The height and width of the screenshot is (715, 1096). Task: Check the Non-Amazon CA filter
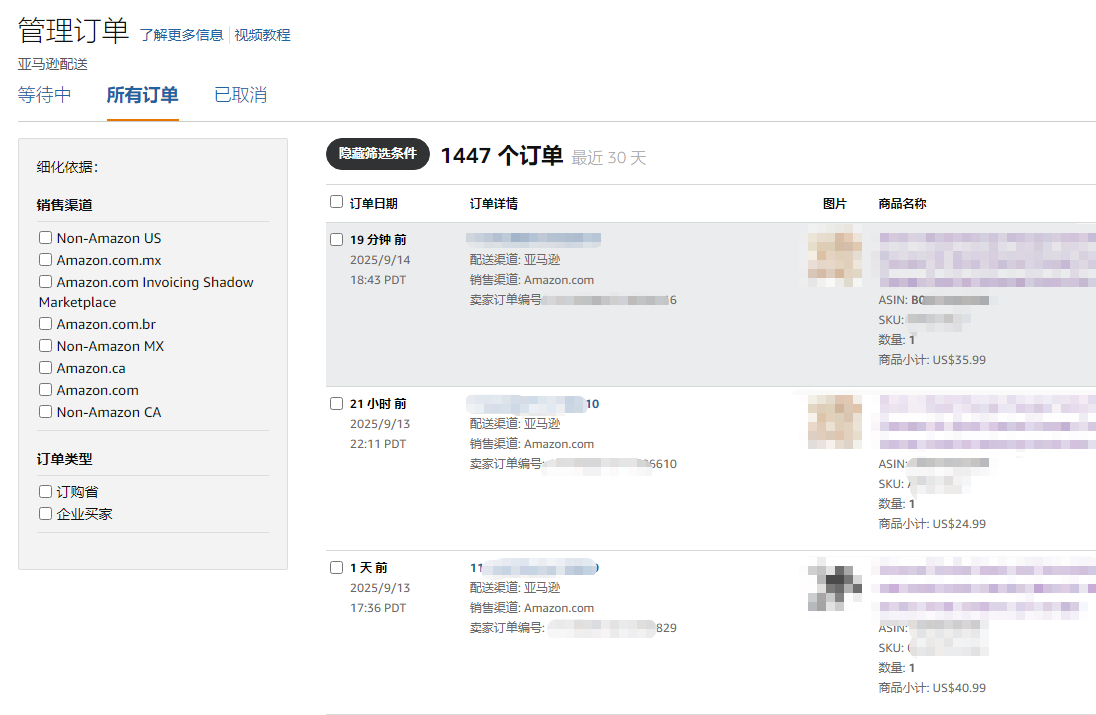coord(45,412)
